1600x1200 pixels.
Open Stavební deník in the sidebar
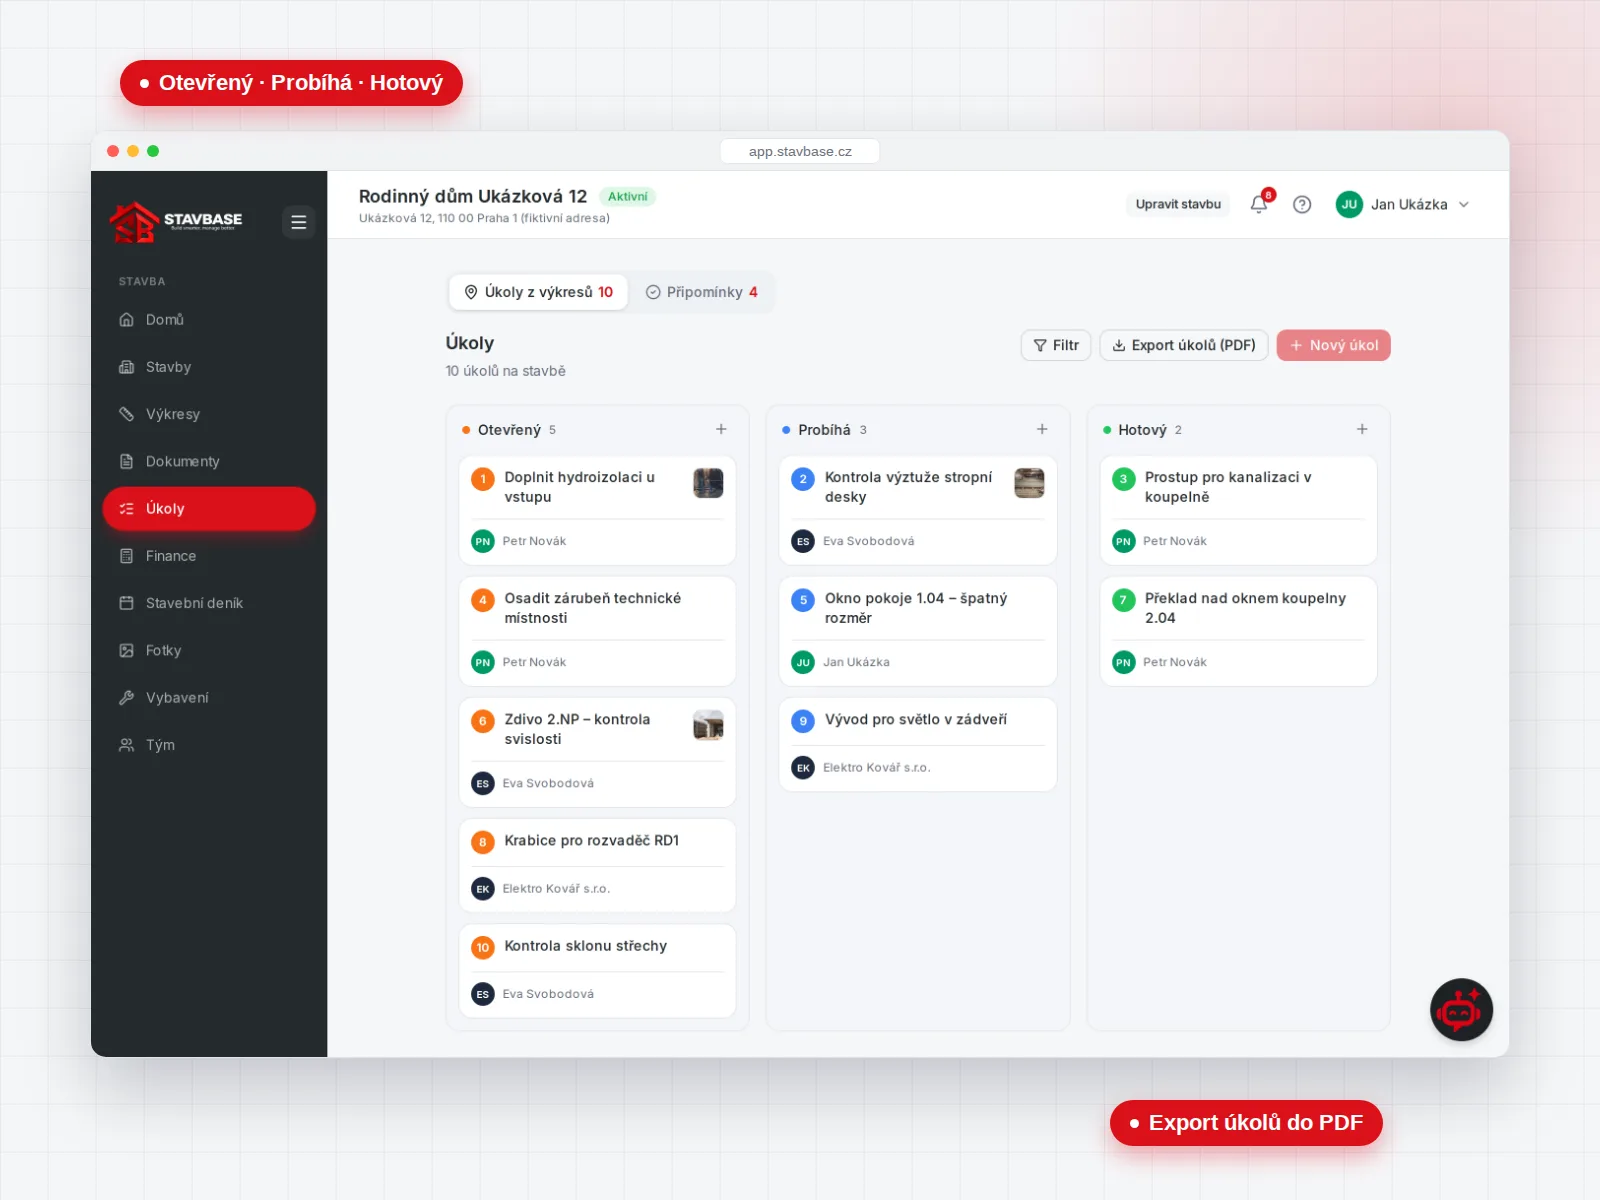click(209, 603)
